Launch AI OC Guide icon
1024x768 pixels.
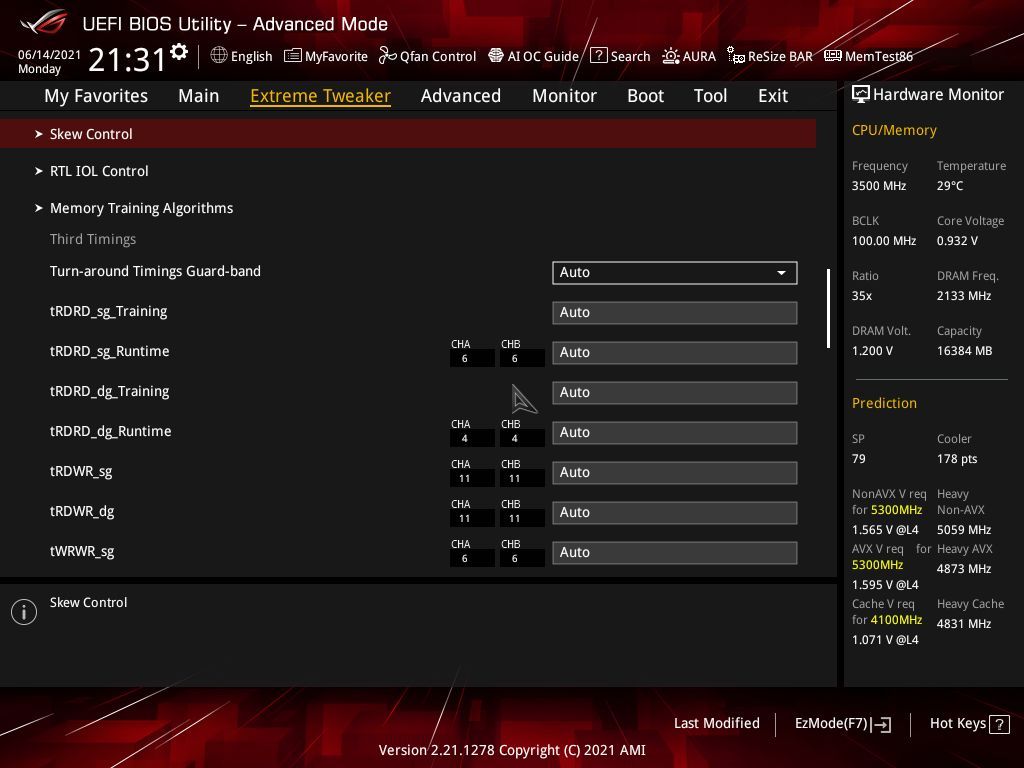point(496,56)
